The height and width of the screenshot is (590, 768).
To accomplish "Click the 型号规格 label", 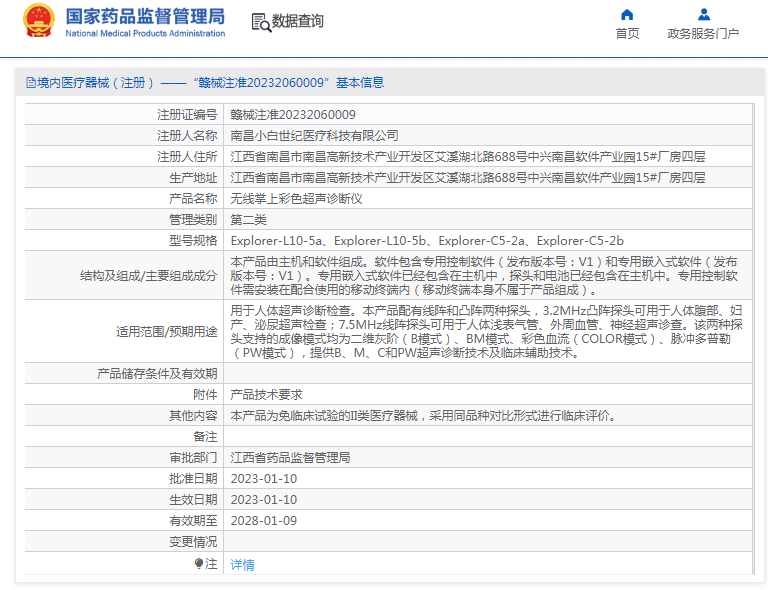I will point(193,241).
